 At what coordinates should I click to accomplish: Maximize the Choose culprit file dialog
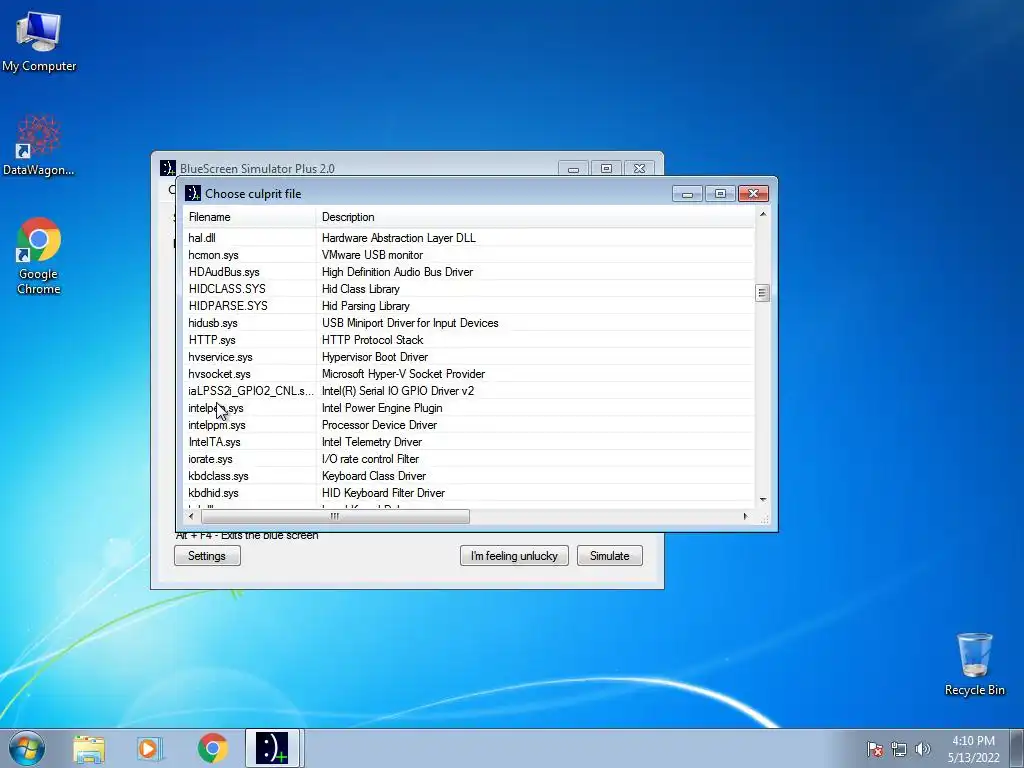(x=720, y=193)
